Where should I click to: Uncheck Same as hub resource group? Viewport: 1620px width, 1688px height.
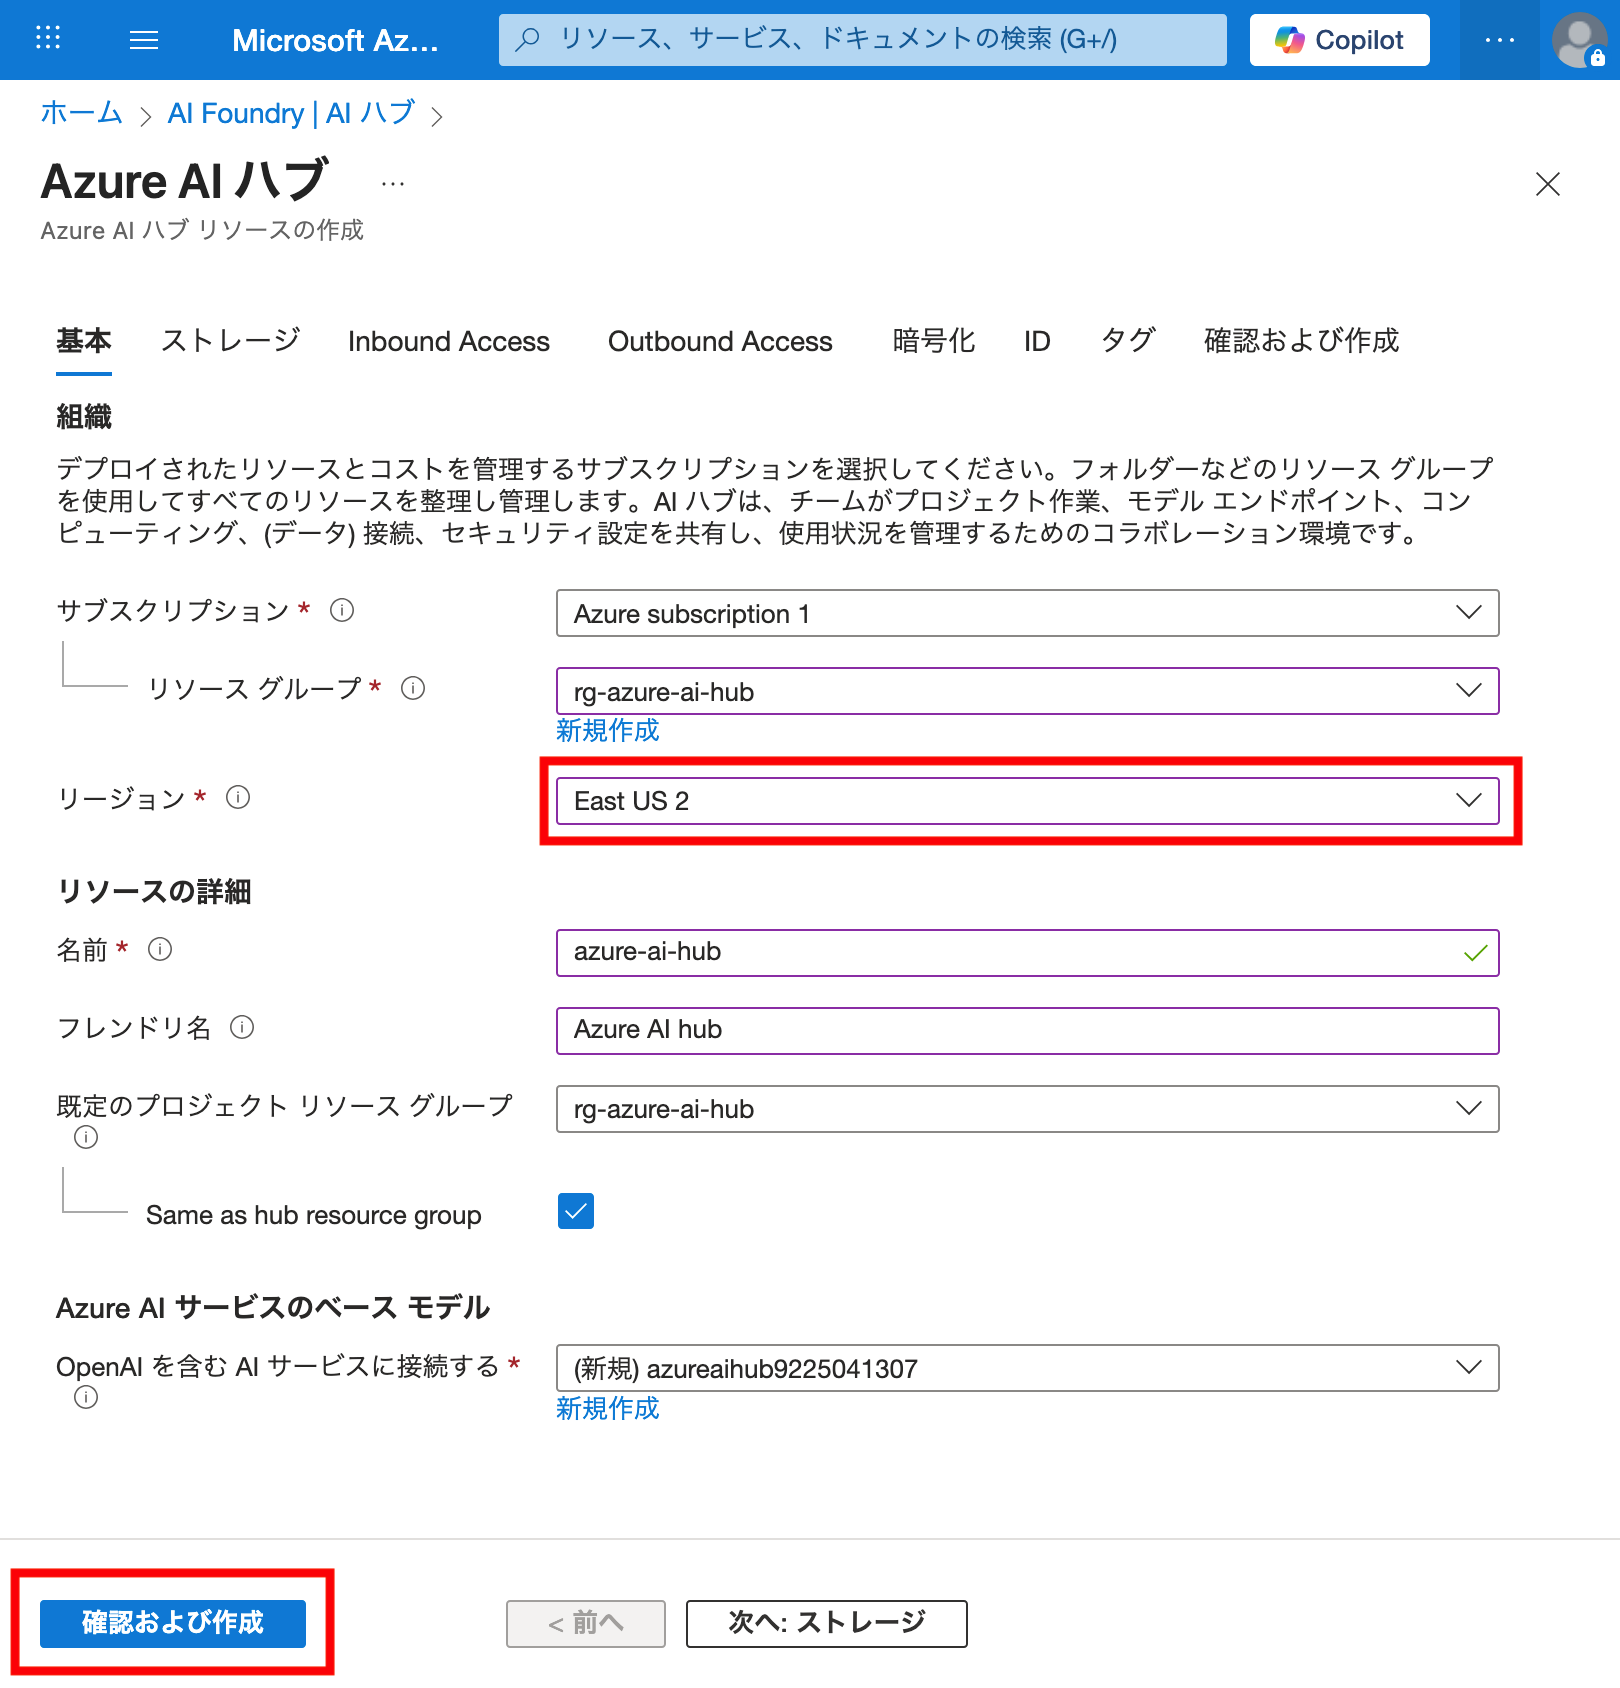(x=576, y=1211)
